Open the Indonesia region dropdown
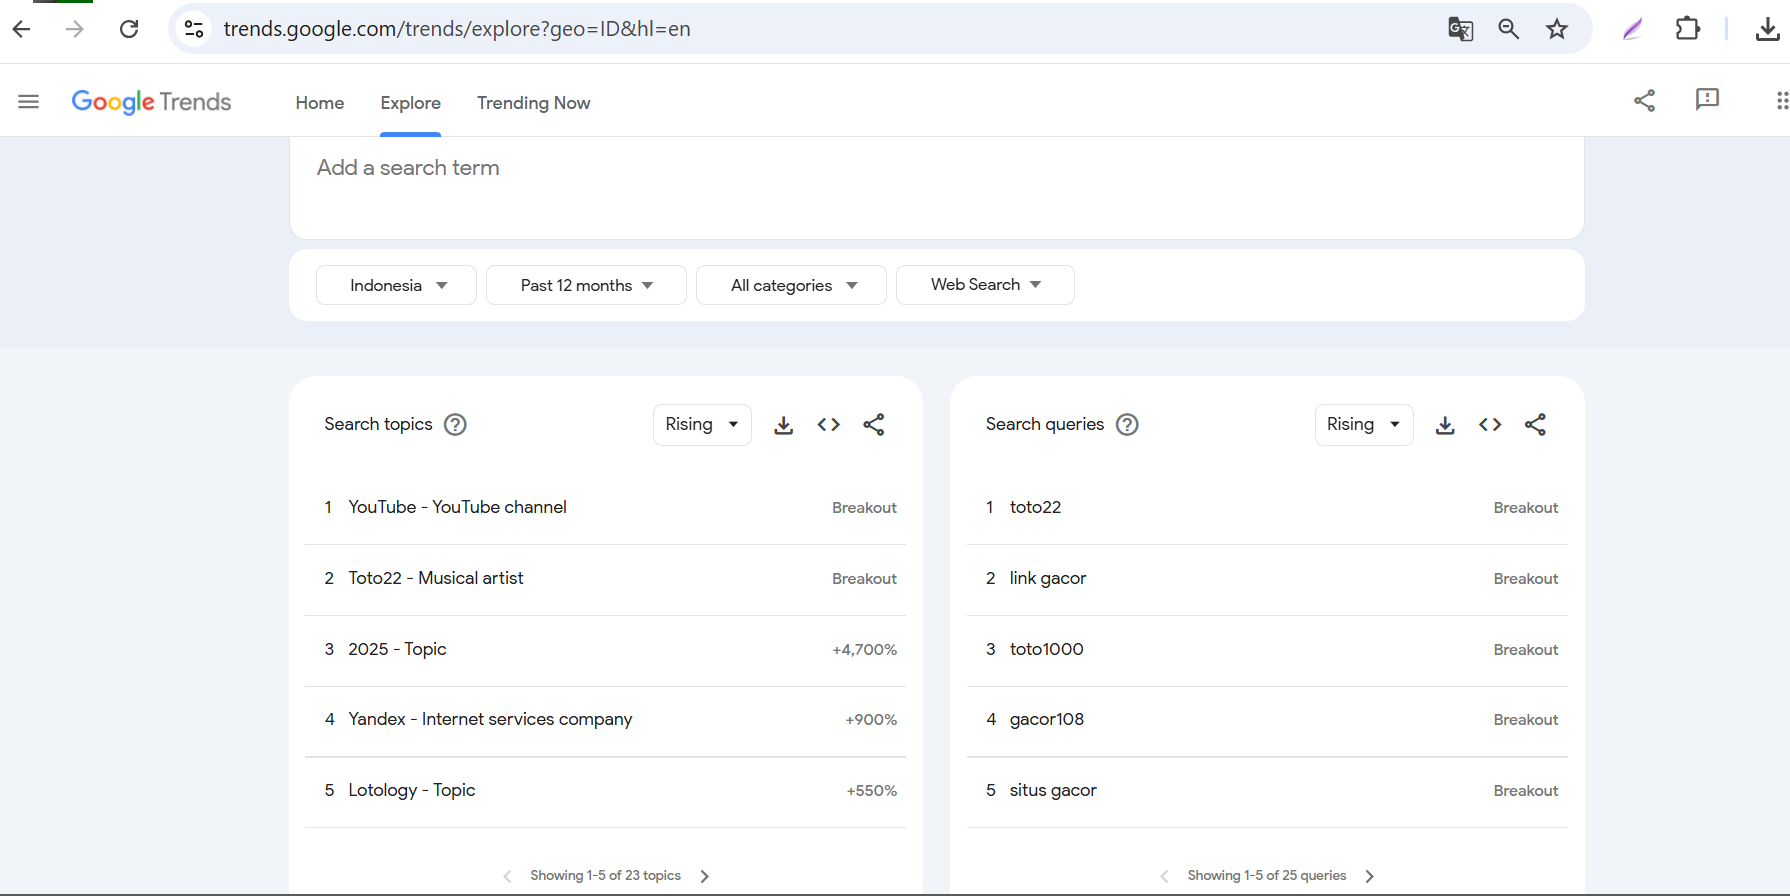The width and height of the screenshot is (1790, 896). coord(396,285)
